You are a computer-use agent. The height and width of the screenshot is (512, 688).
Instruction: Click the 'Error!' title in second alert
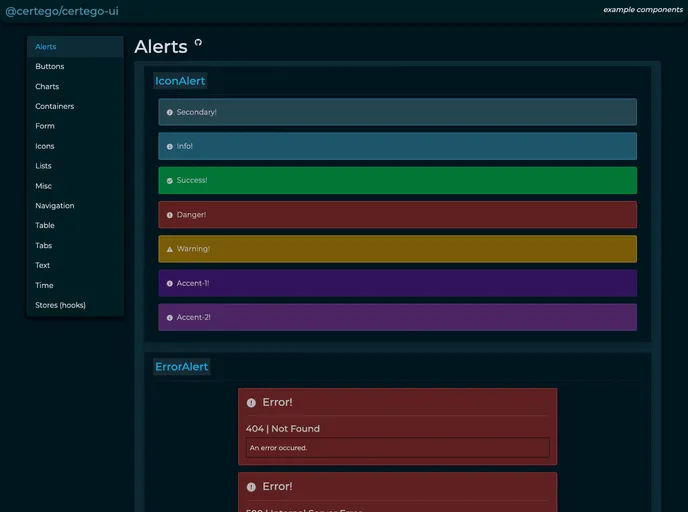pos(277,487)
